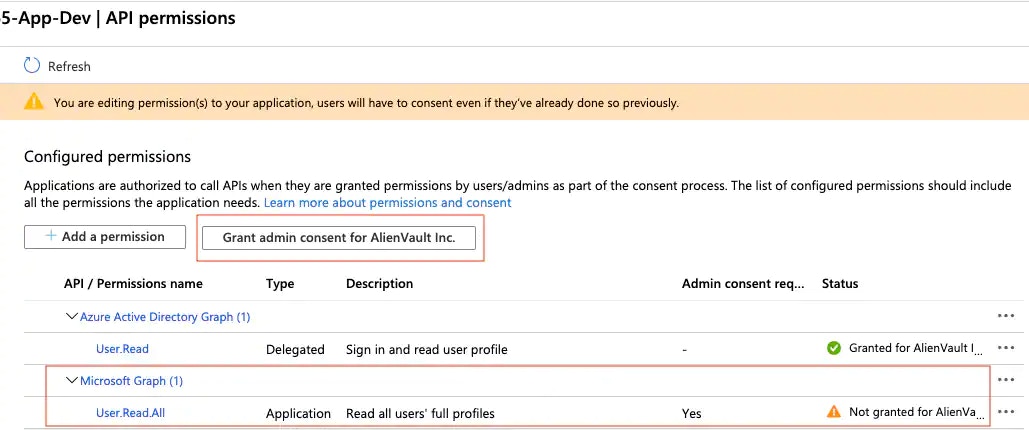Click the orange not granted warning icon
This screenshot has width=1029, height=430.
pos(833,412)
